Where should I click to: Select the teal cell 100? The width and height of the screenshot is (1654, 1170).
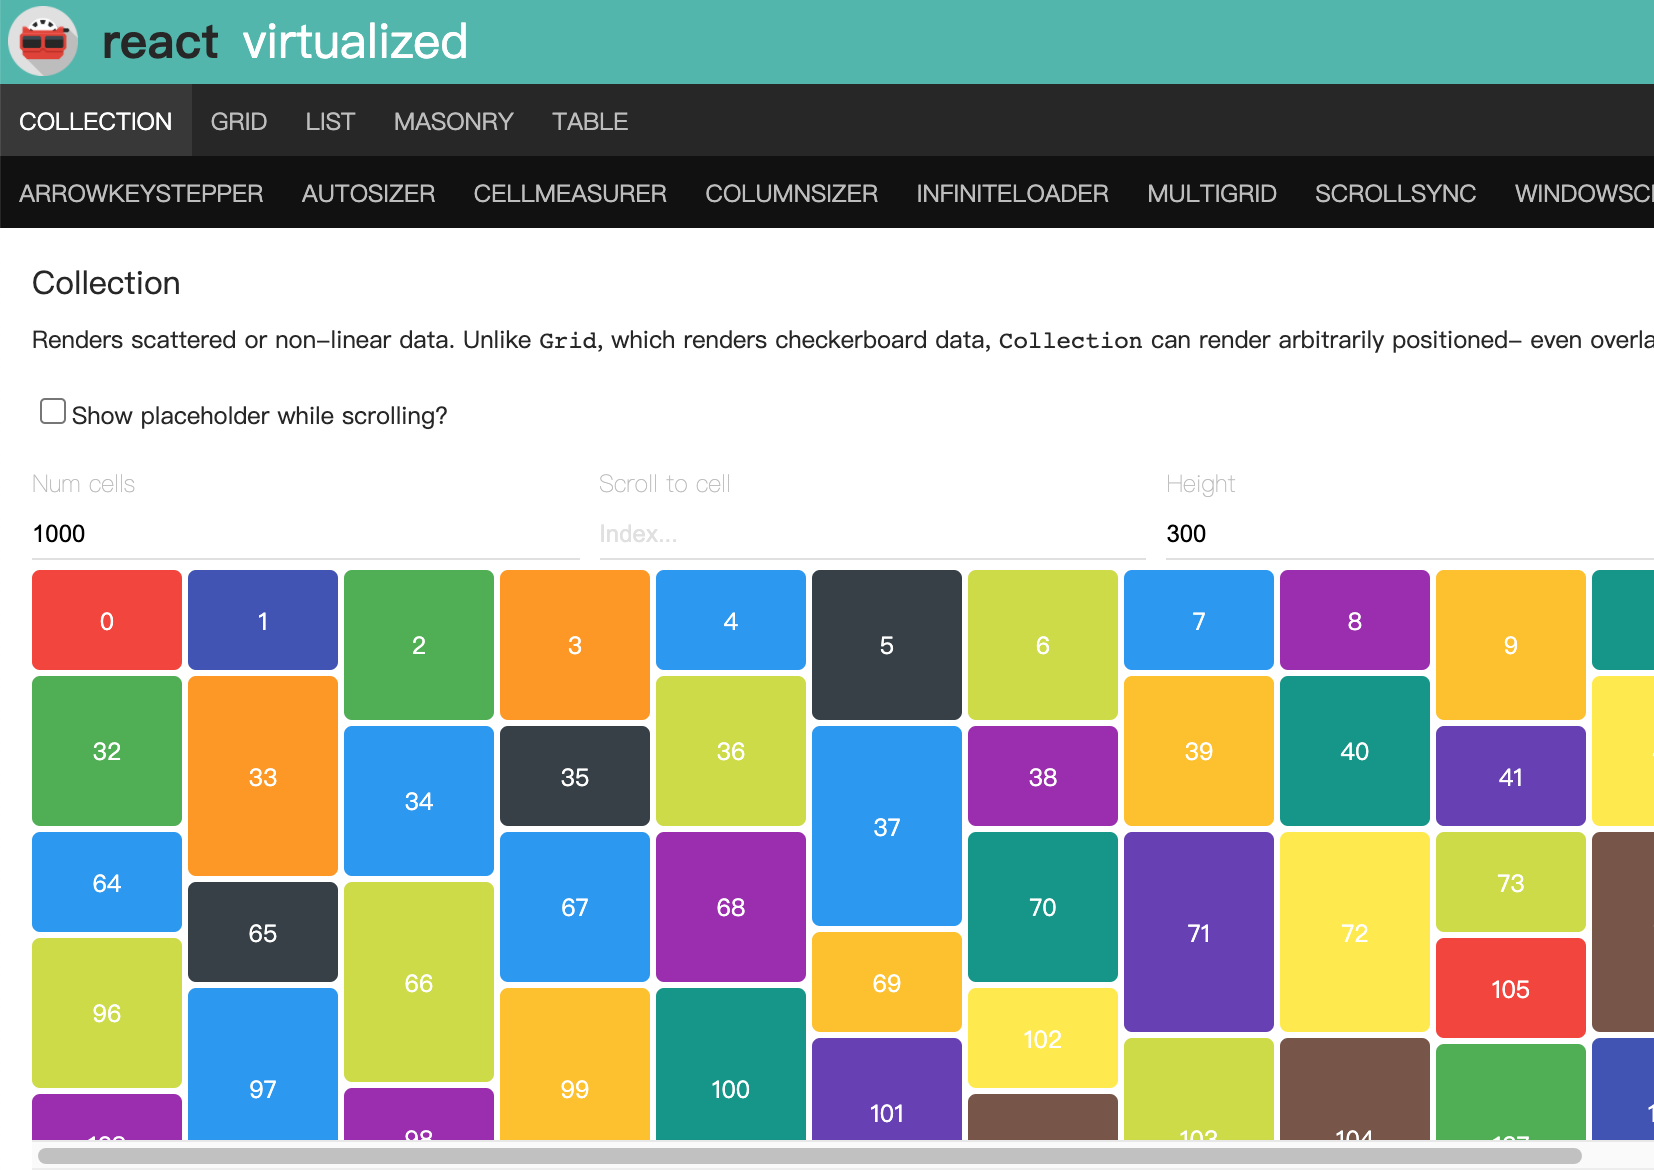(731, 1064)
